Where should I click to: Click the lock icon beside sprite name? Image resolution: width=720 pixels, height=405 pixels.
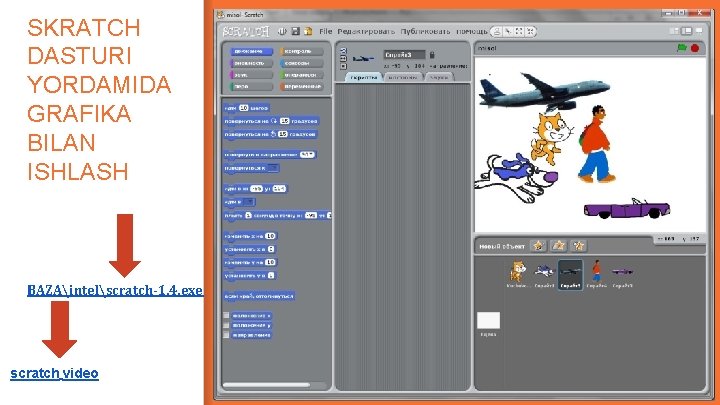coord(432,55)
